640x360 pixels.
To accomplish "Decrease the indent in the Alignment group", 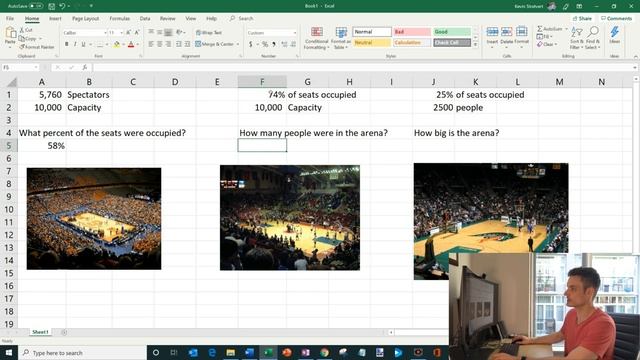I will [179, 44].
